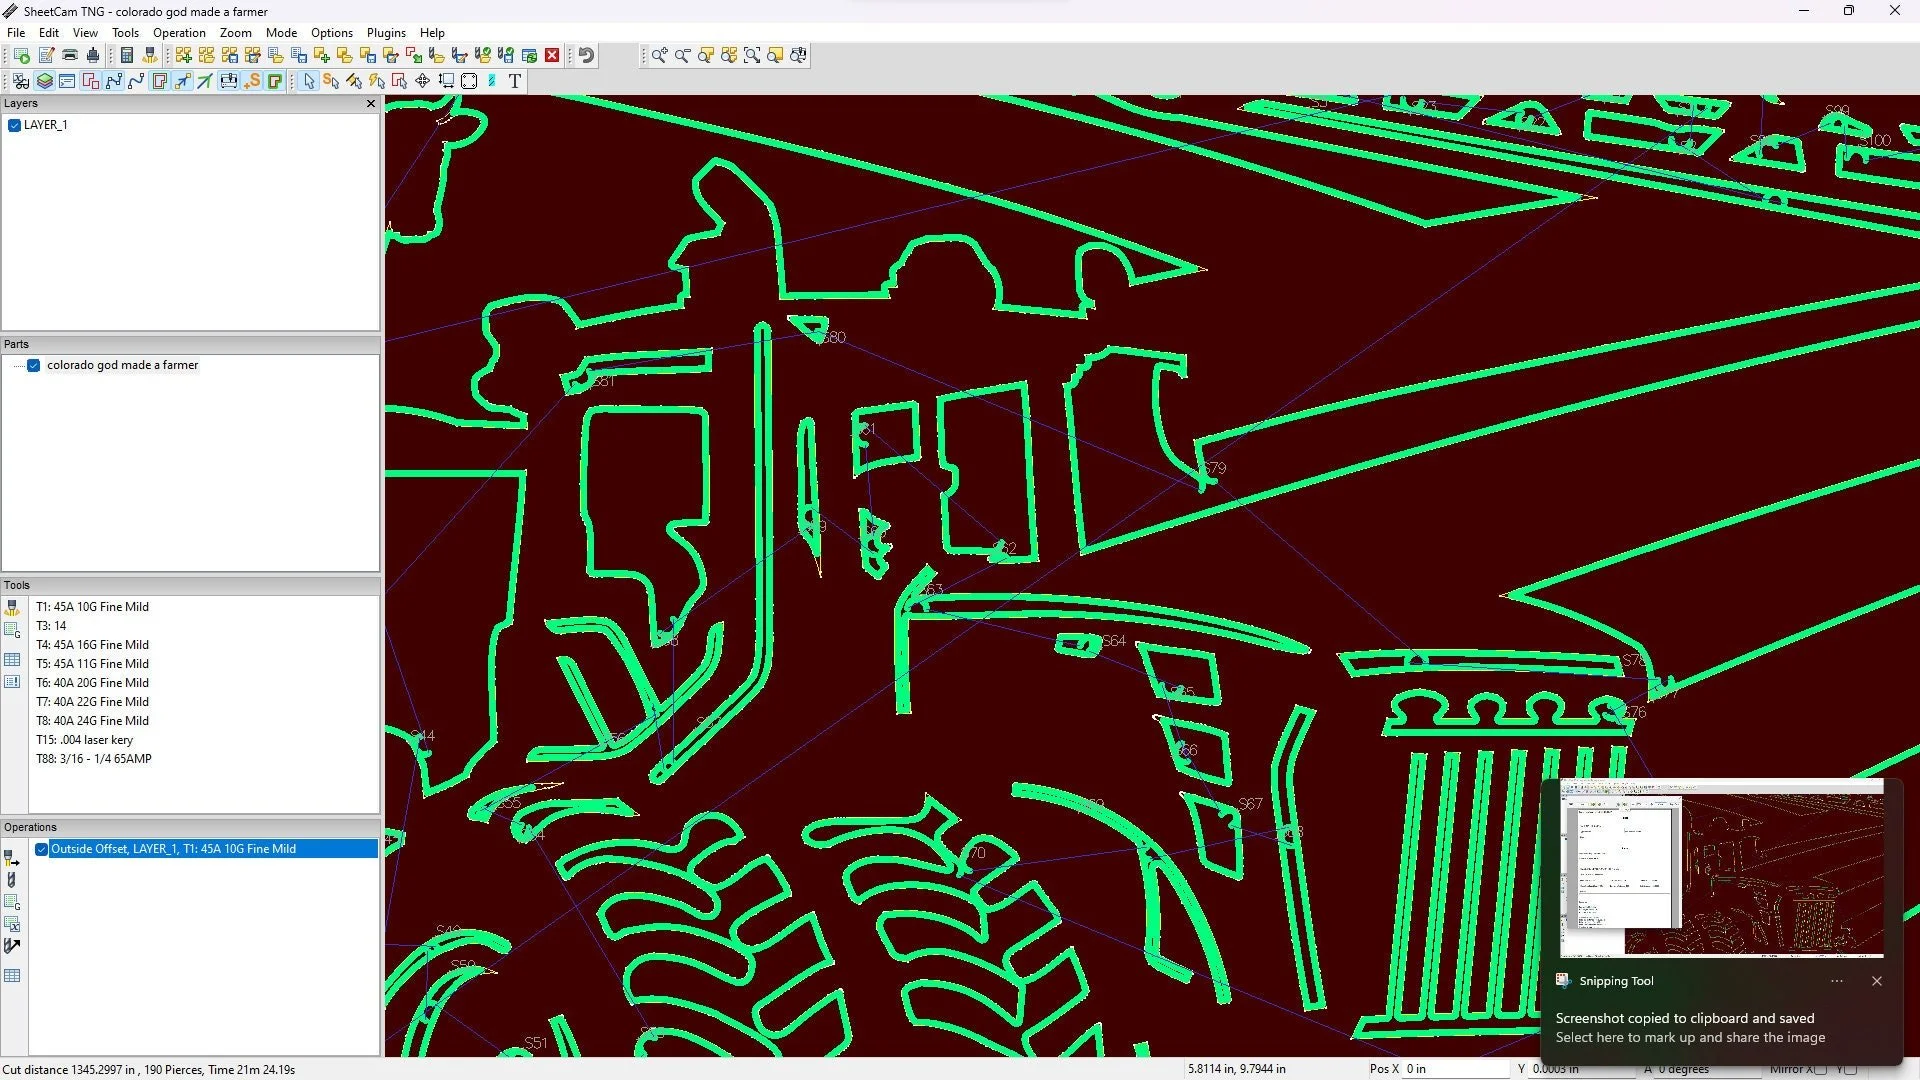The image size is (1920, 1080).
Task: Open Snipping Tool notification options (three dots)
Action: tap(1837, 981)
